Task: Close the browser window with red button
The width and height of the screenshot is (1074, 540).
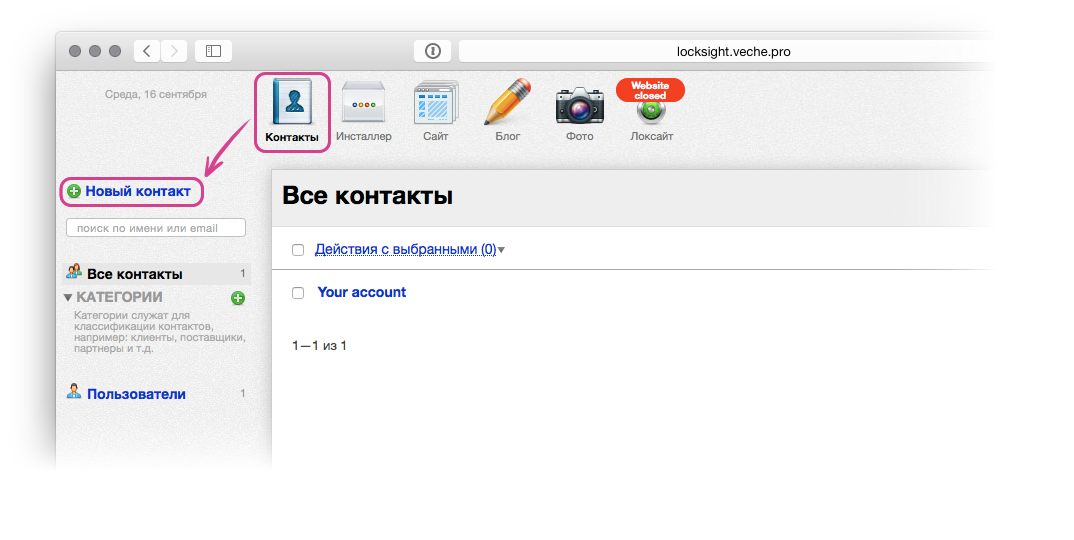Action: click(75, 51)
